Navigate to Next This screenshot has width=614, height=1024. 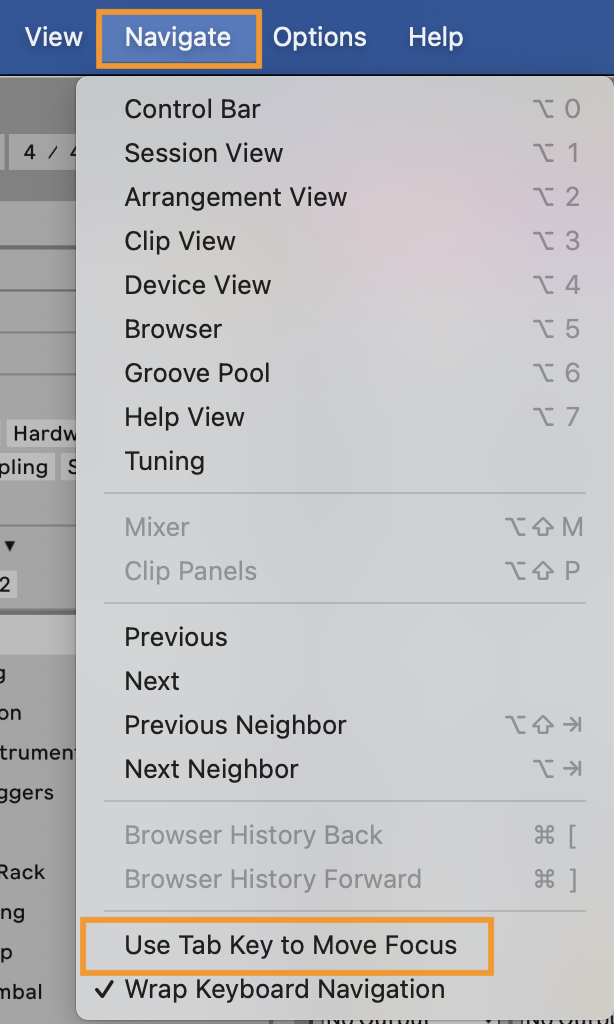(151, 680)
